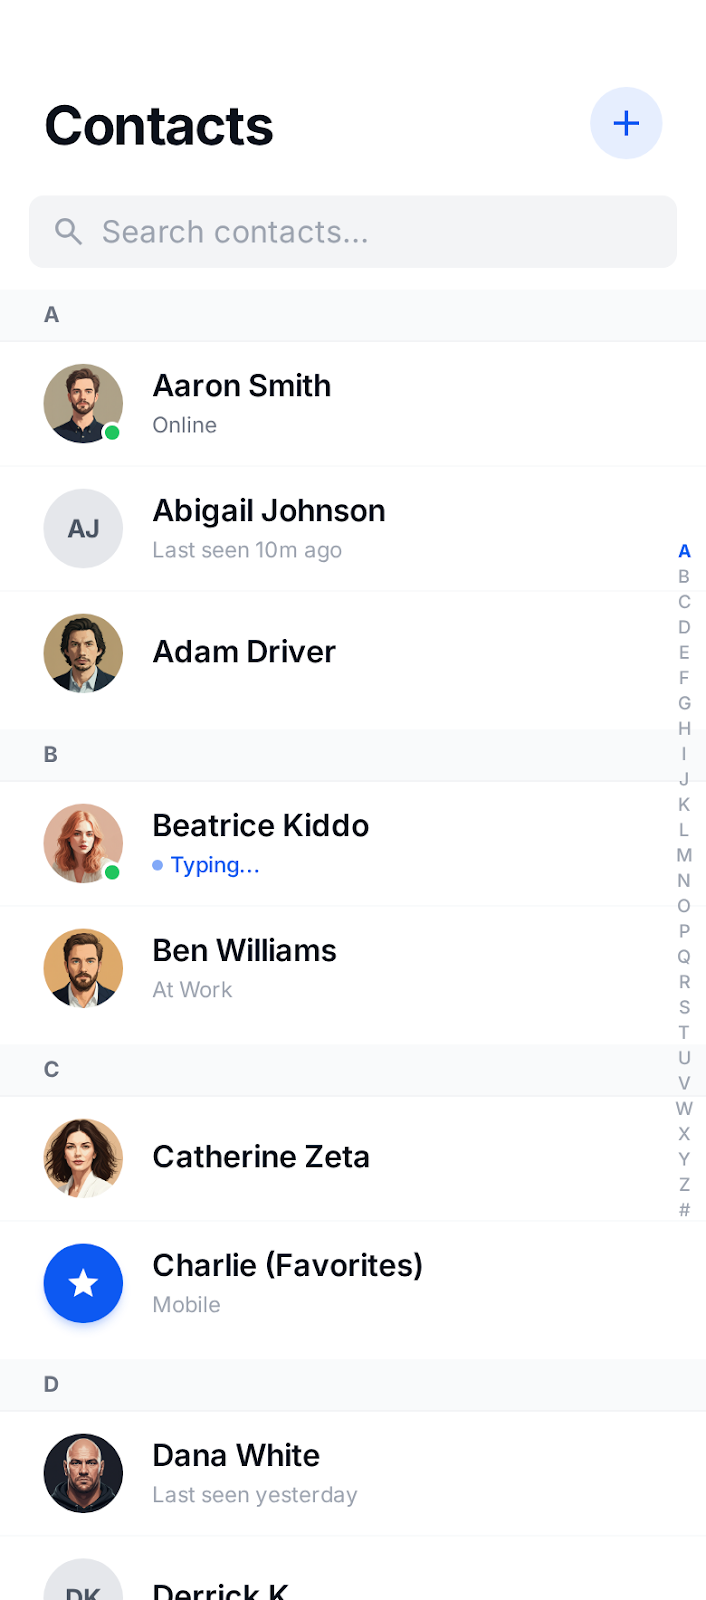Tap Catherine Zeta's profile photo
Screen dimensions: 706x1600
click(83, 1158)
